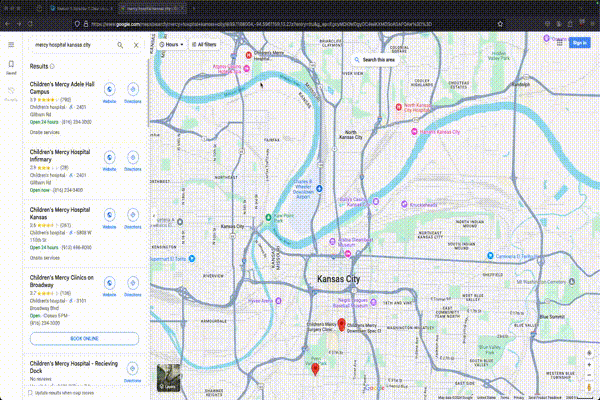Click the Results info icon
This screenshot has width=600, height=400.
point(52,65)
